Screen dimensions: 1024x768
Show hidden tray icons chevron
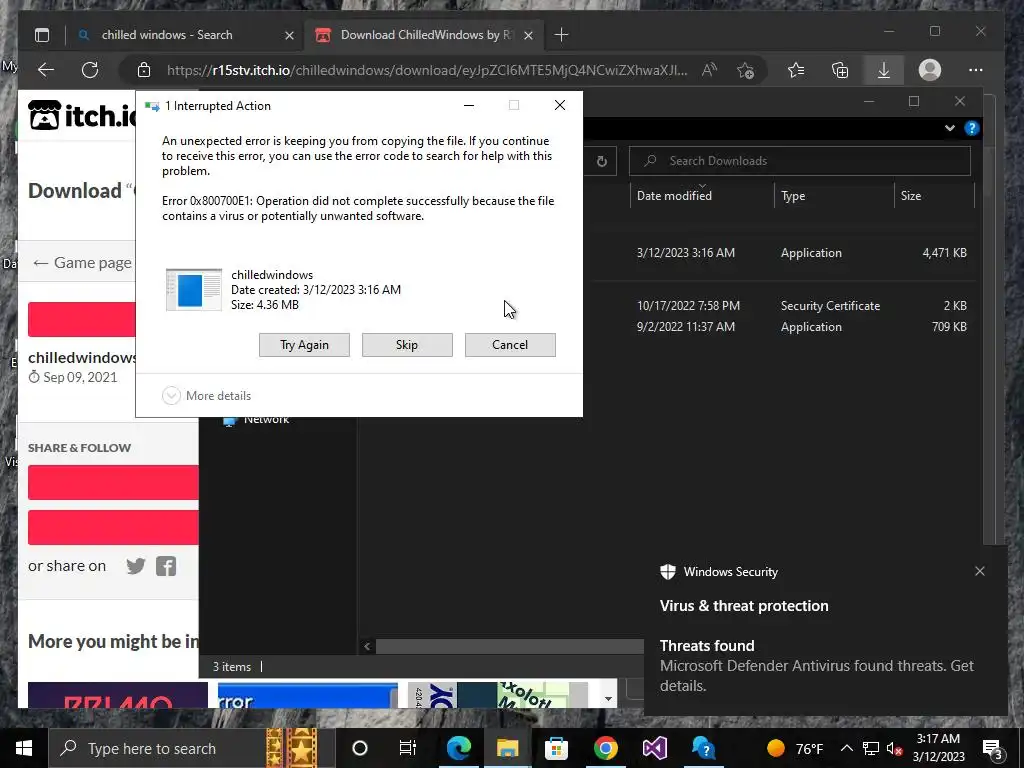tap(846, 748)
